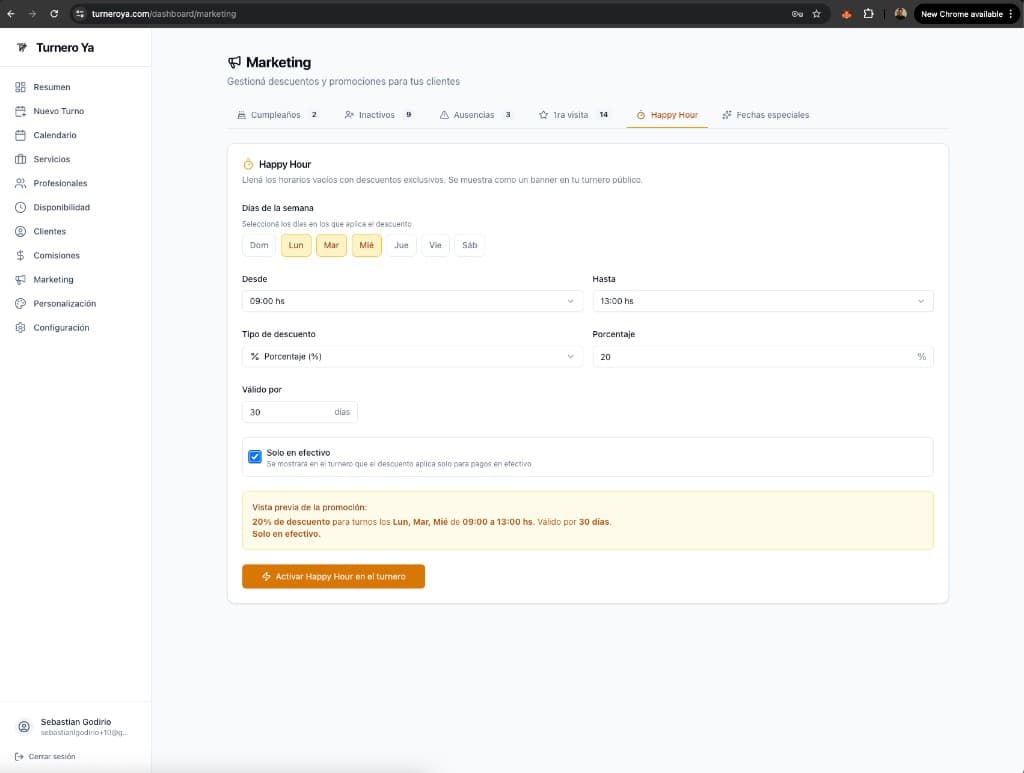Open Personalización via palette icon
The height and width of the screenshot is (773, 1024).
pos(20,303)
